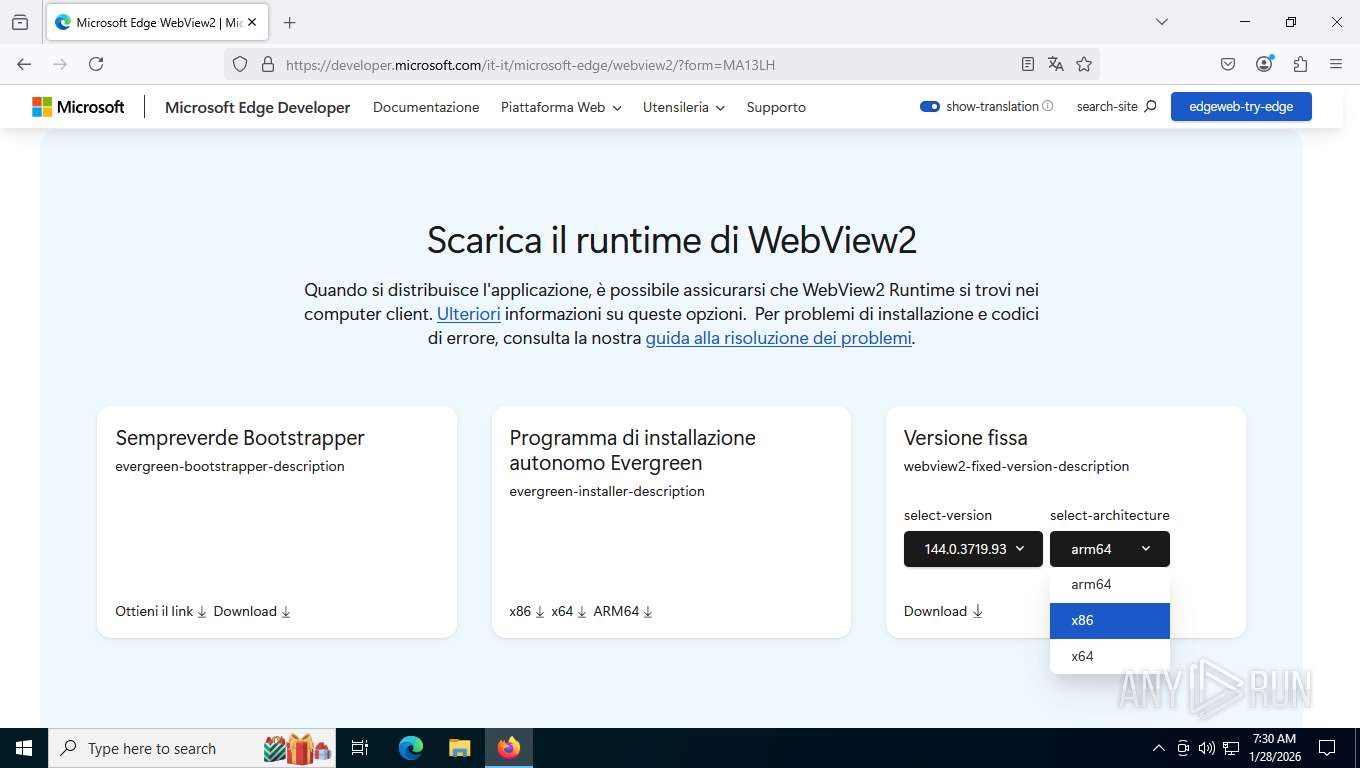Screen dimensions: 1360x768
Task: Open the translate page icon
Action: coord(1055,64)
